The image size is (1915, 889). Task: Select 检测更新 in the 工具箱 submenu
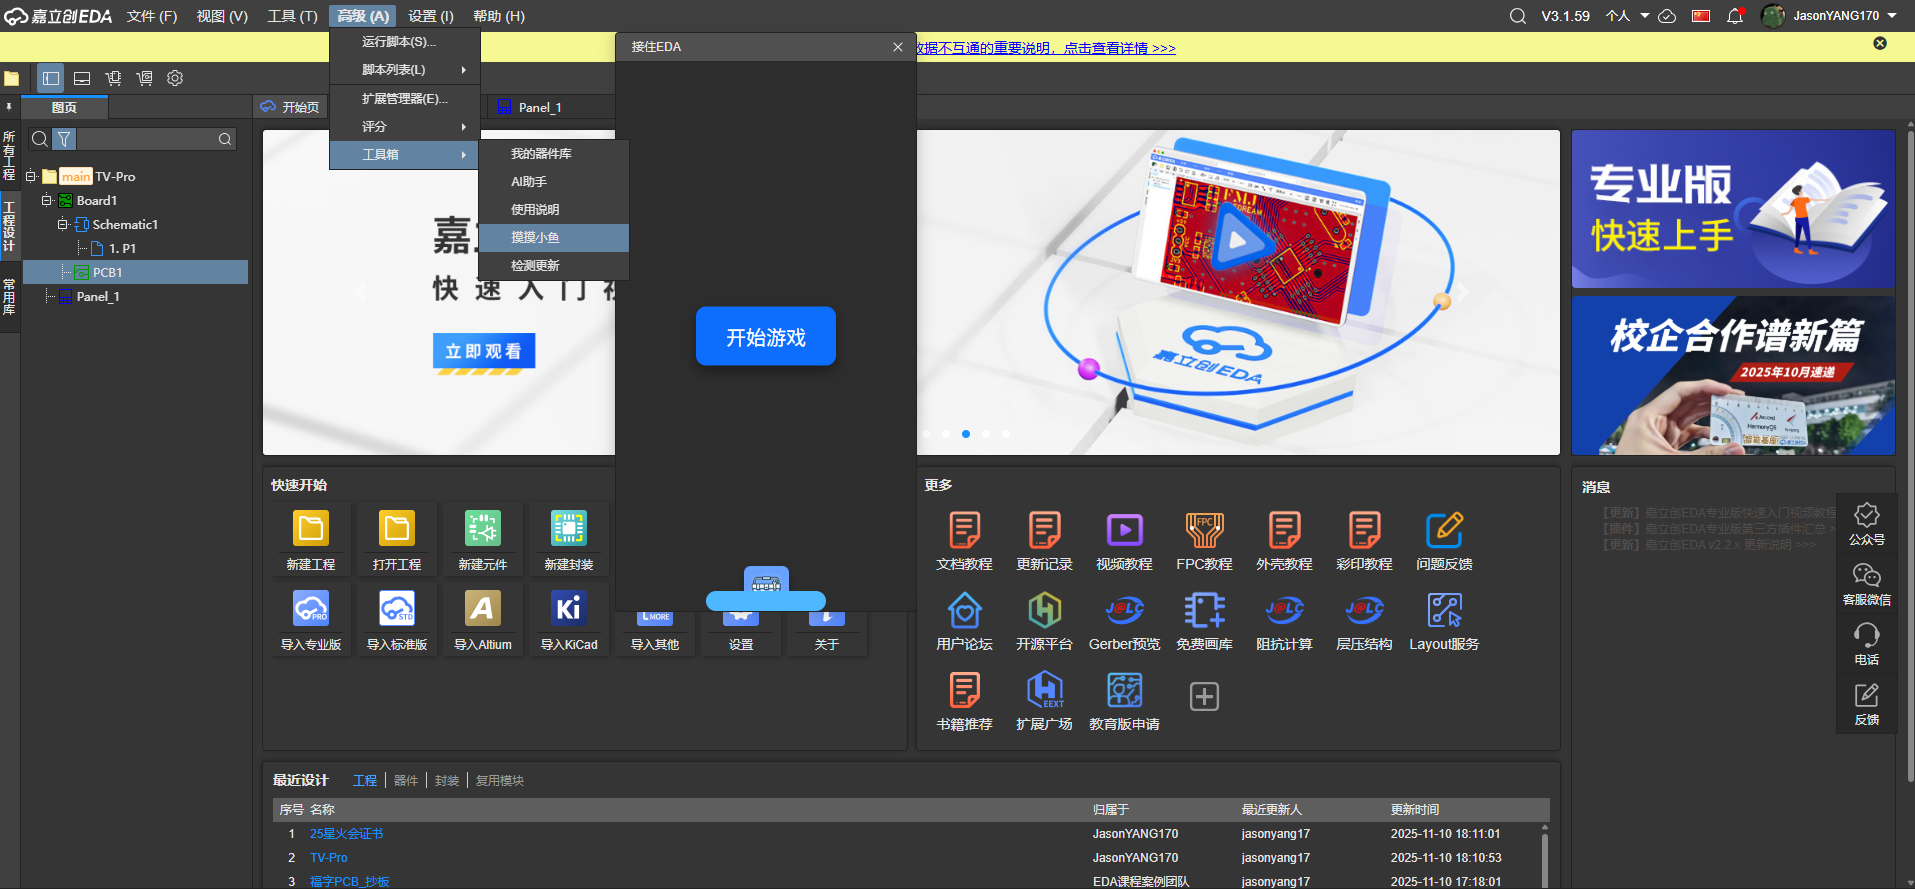pos(554,266)
